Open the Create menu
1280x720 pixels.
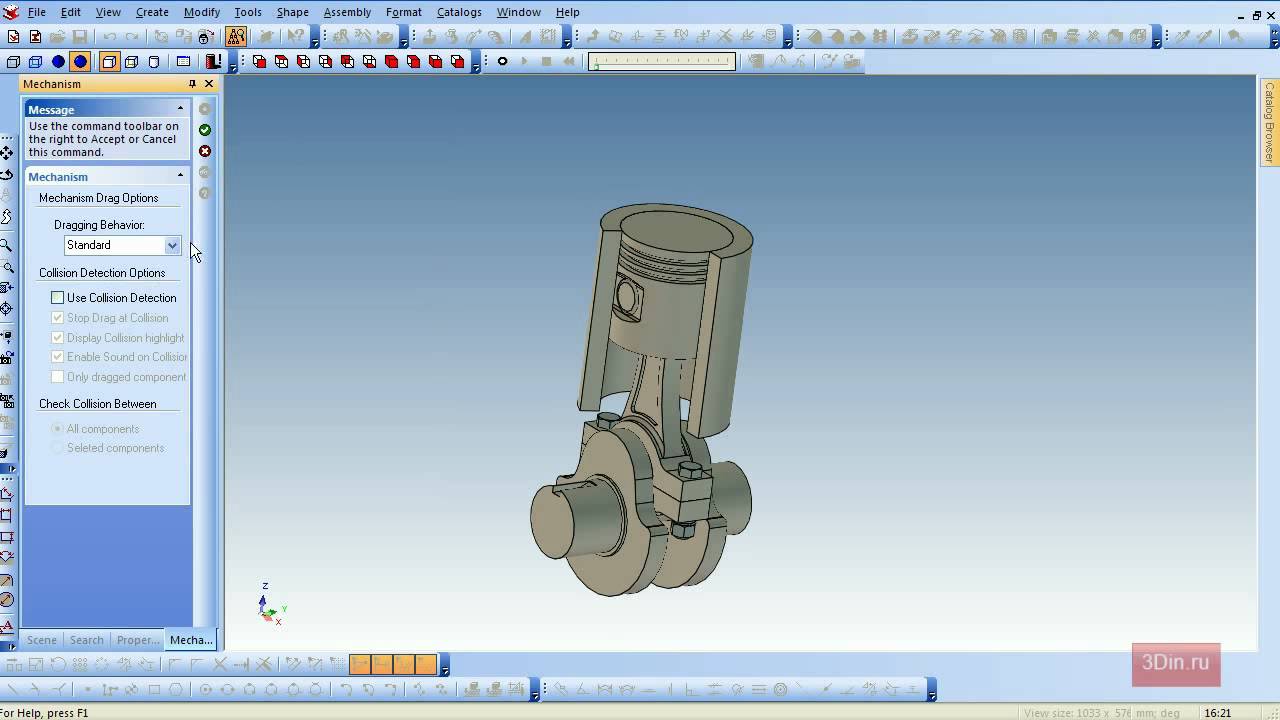pos(152,12)
